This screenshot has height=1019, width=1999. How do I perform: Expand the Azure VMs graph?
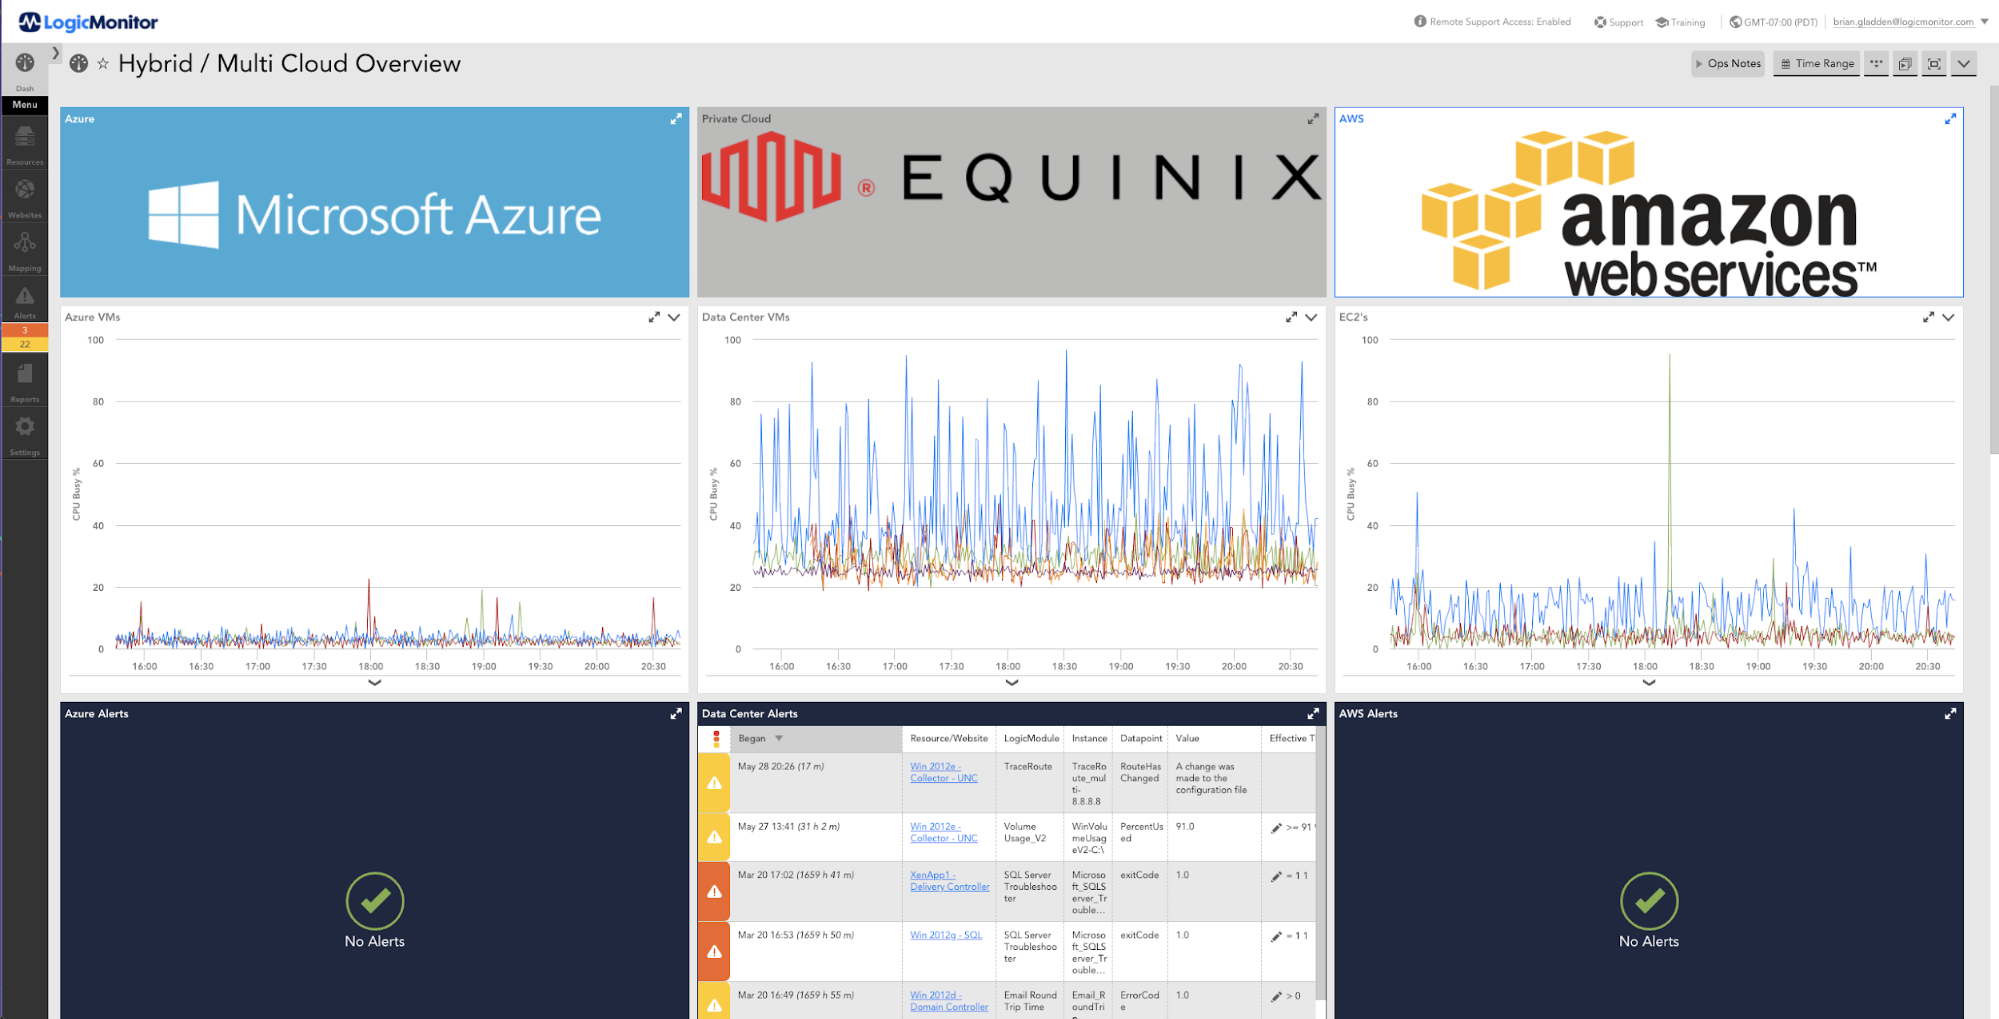pyautogui.click(x=654, y=317)
